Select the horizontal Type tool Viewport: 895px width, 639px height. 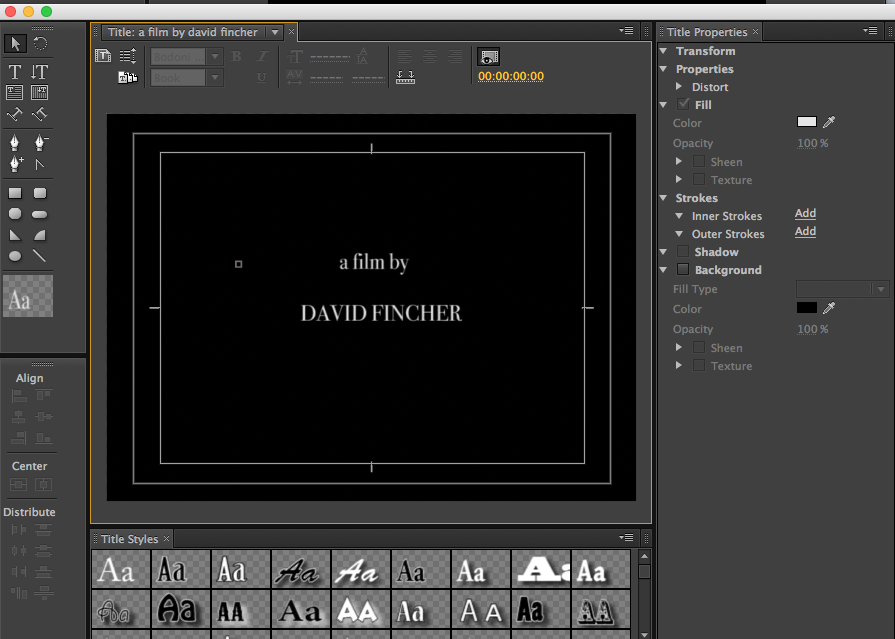(x=15, y=72)
